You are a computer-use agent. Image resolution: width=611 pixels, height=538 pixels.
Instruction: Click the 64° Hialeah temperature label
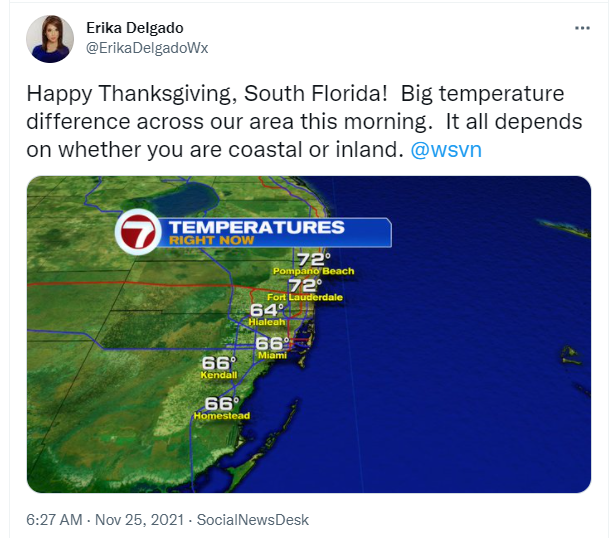267,315
